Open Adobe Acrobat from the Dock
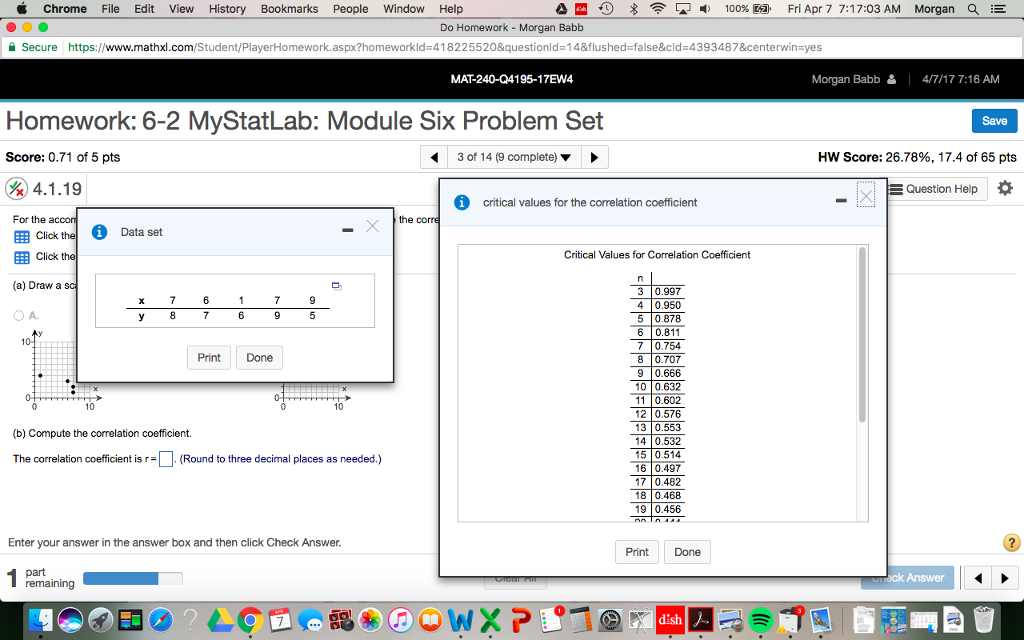 coord(700,620)
